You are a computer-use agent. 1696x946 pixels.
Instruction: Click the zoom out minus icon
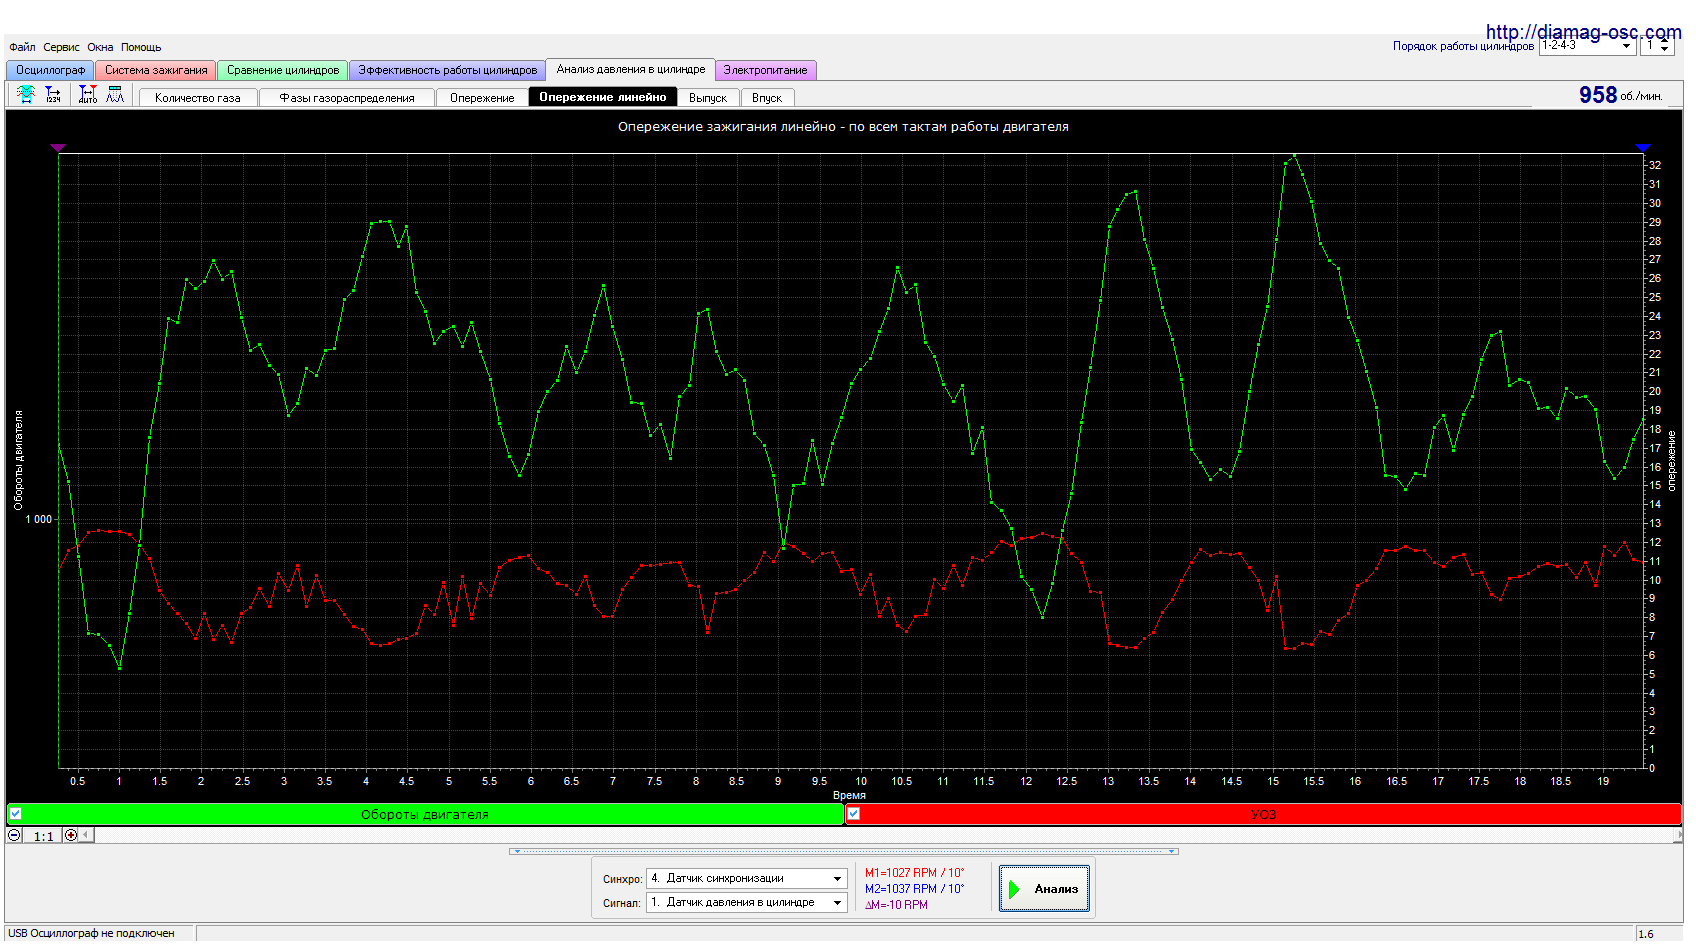[15, 835]
